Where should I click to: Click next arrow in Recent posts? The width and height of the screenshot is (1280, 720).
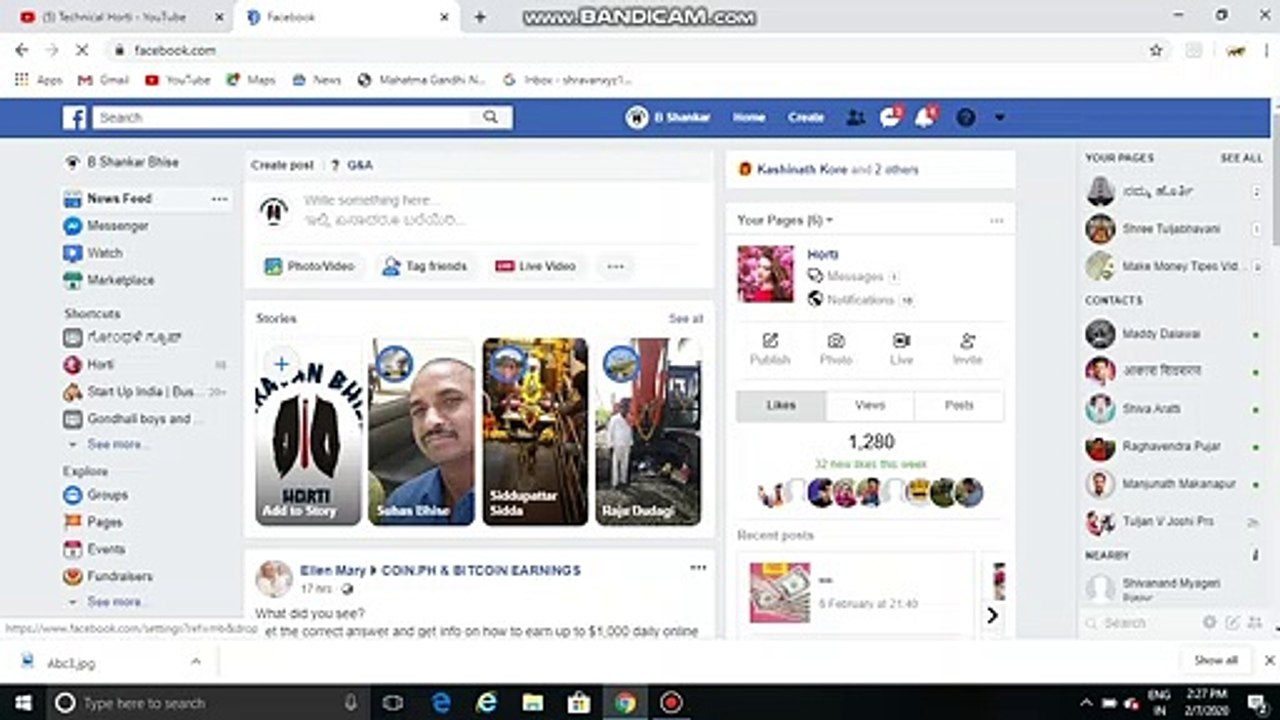click(x=992, y=615)
